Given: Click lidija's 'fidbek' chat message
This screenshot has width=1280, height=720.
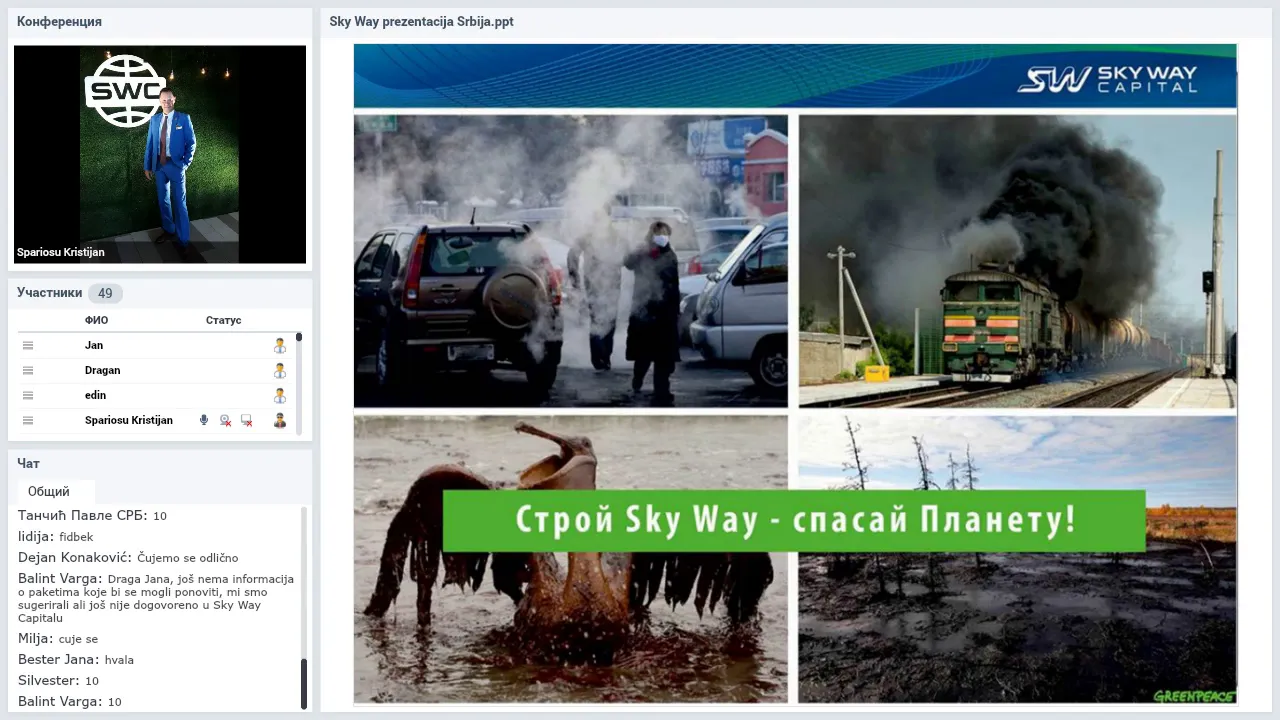Looking at the screenshot, I should tap(55, 537).
